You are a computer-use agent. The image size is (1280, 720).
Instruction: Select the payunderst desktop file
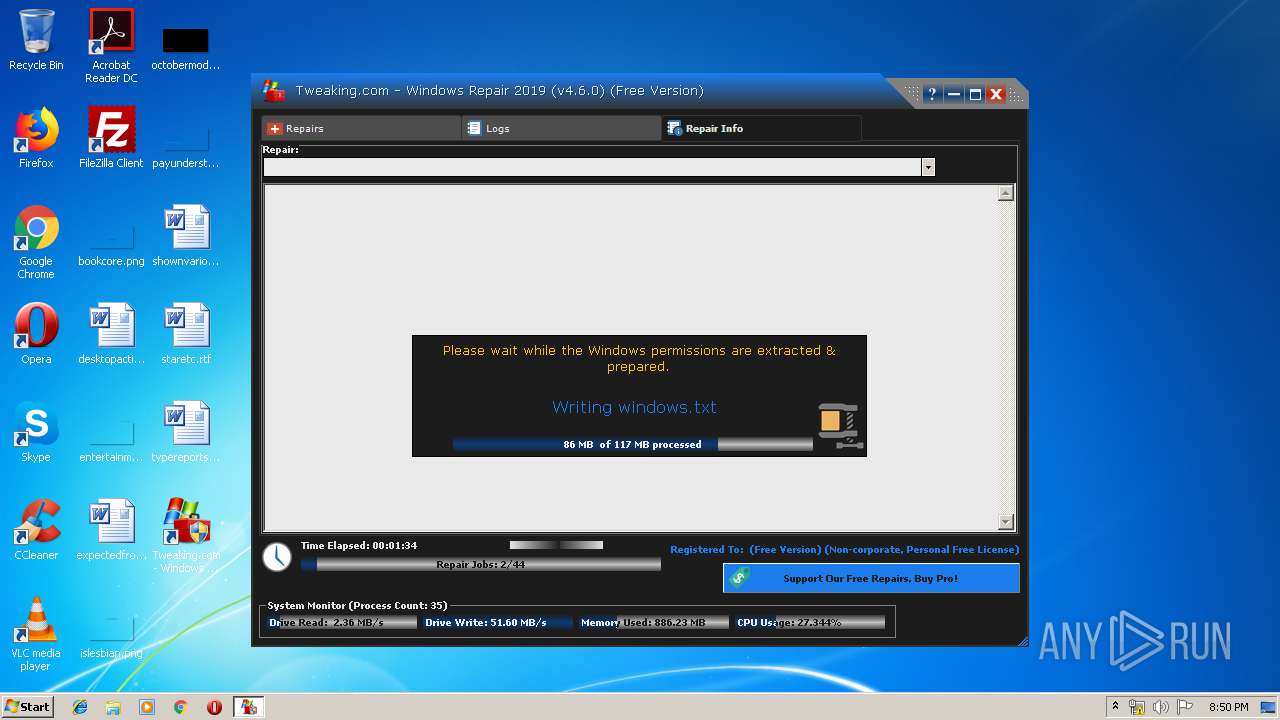[186, 145]
